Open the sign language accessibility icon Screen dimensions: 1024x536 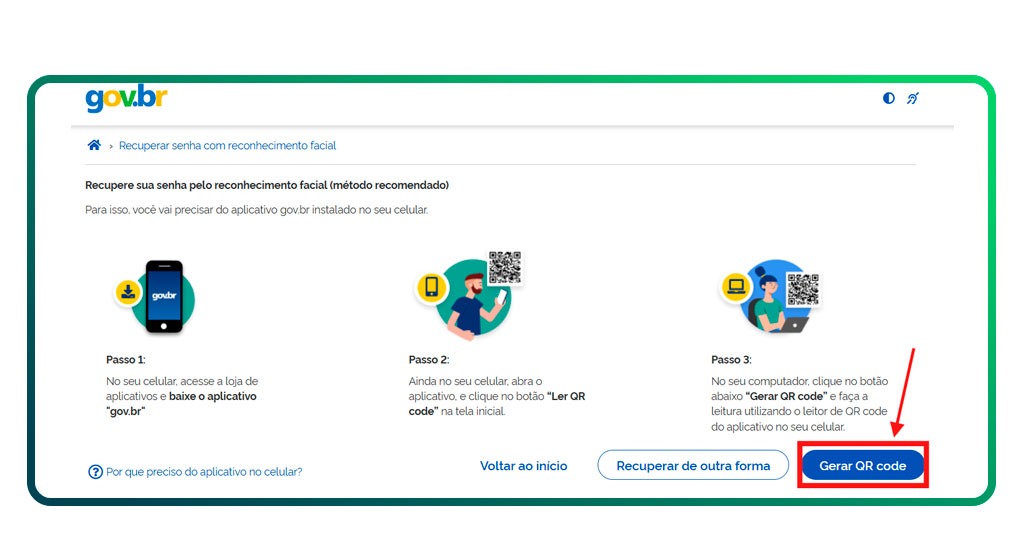(x=912, y=98)
